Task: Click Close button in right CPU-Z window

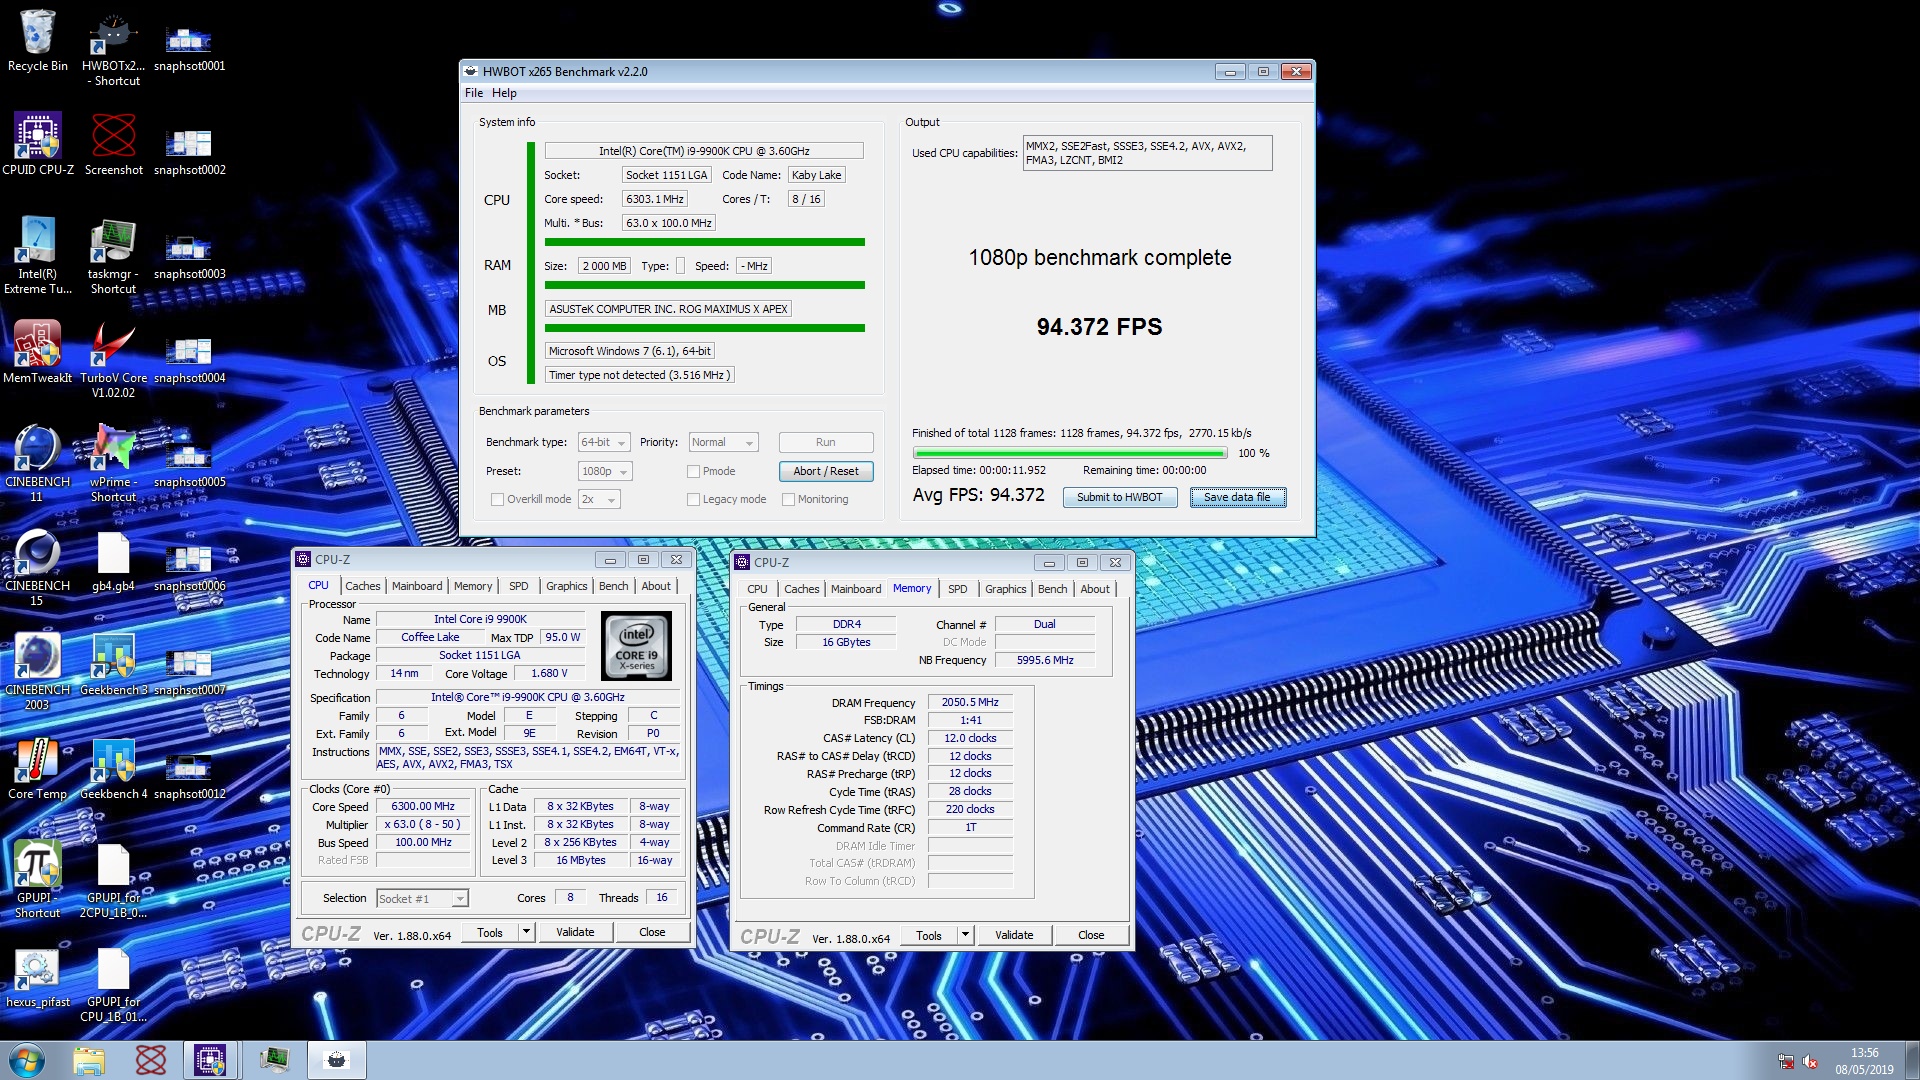Action: [1091, 935]
